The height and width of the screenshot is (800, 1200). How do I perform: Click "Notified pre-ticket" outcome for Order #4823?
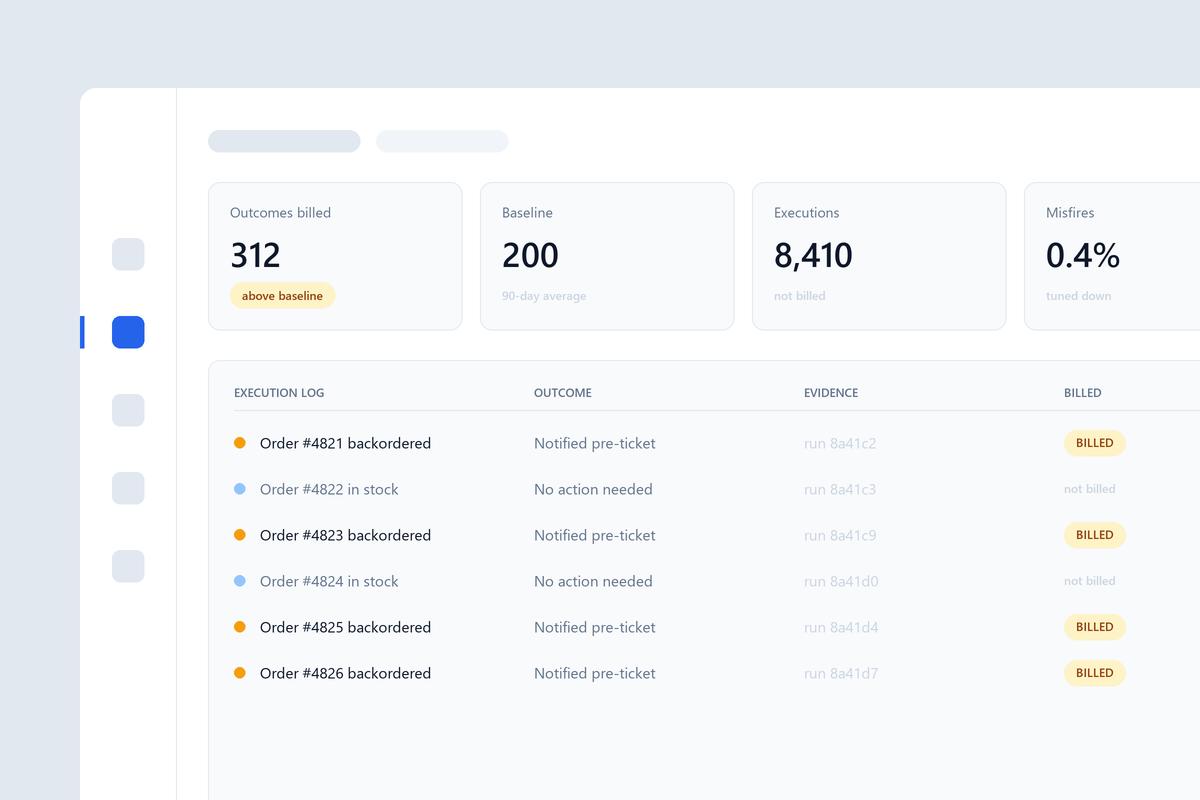coord(595,535)
